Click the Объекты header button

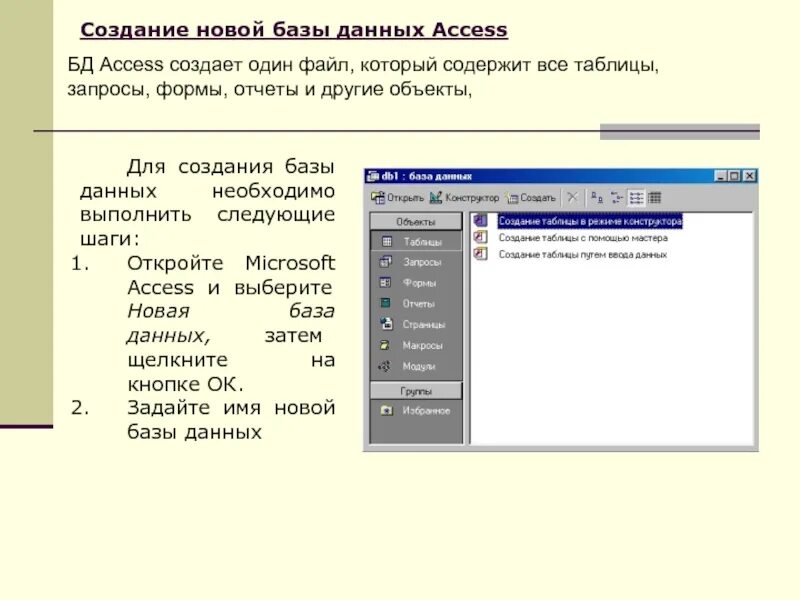pyautogui.click(x=416, y=222)
